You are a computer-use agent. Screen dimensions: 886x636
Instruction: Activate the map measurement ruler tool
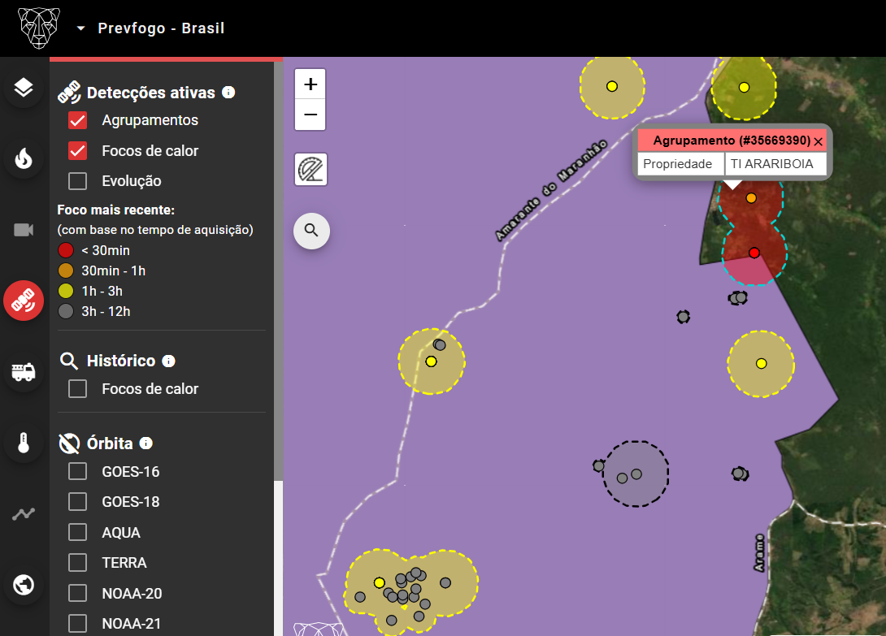[x=311, y=169]
